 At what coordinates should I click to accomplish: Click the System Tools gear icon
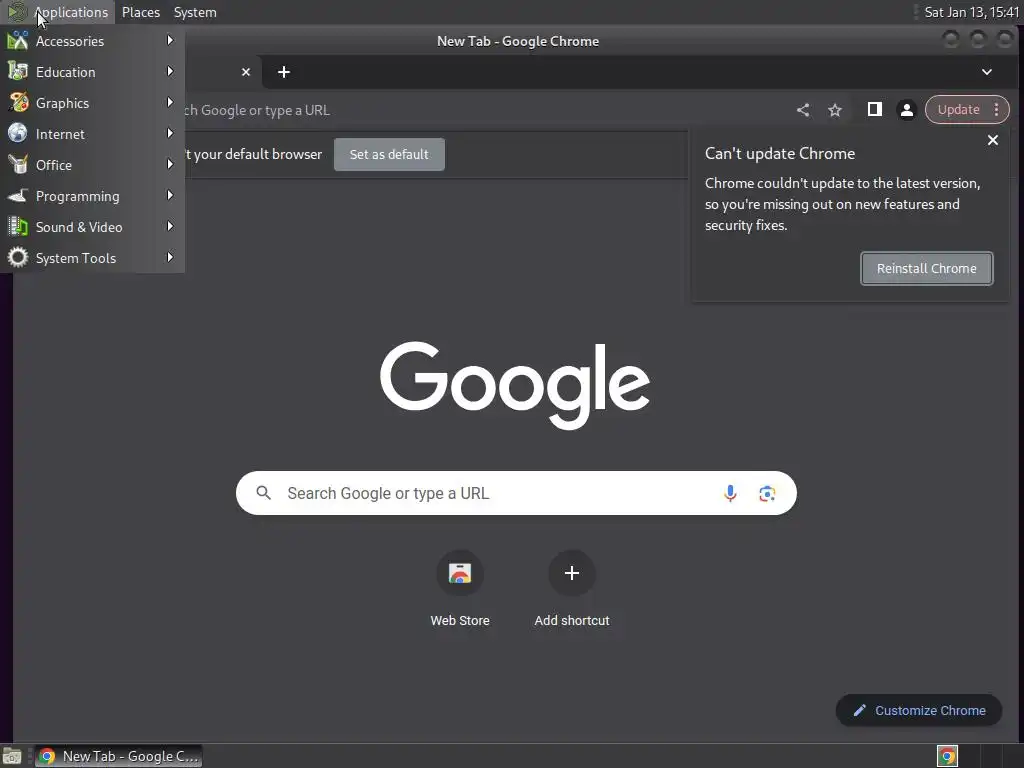pos(18,257)
